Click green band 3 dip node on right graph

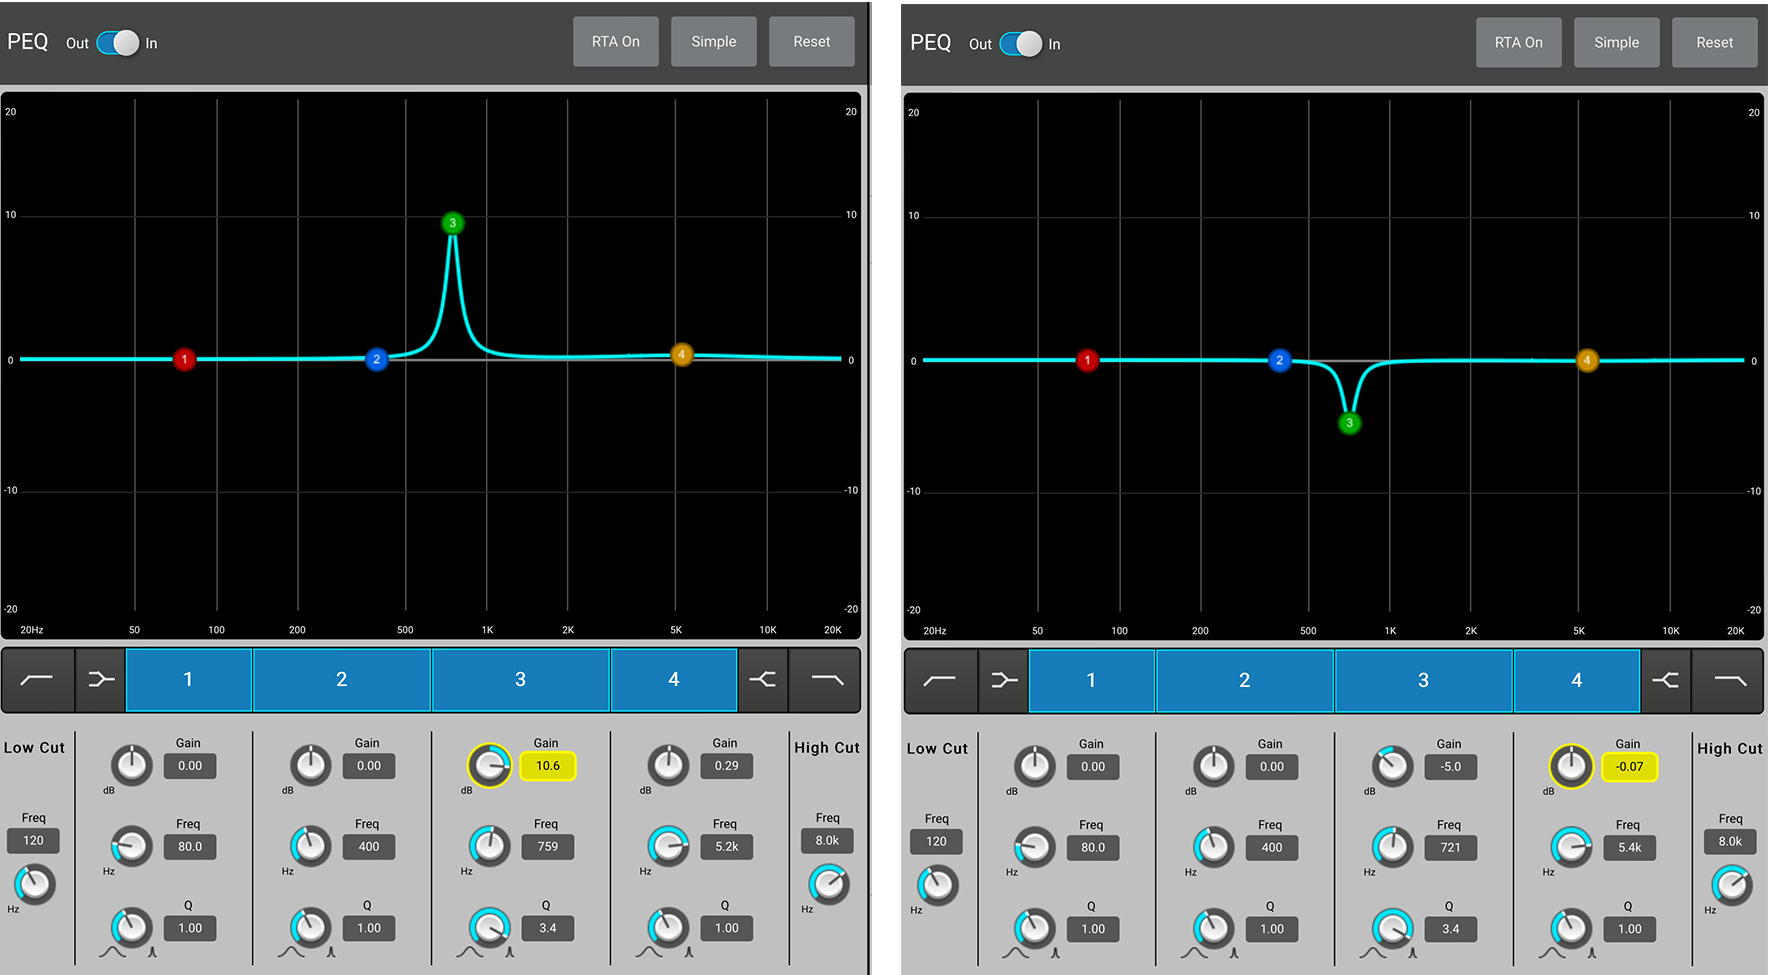1350,423
